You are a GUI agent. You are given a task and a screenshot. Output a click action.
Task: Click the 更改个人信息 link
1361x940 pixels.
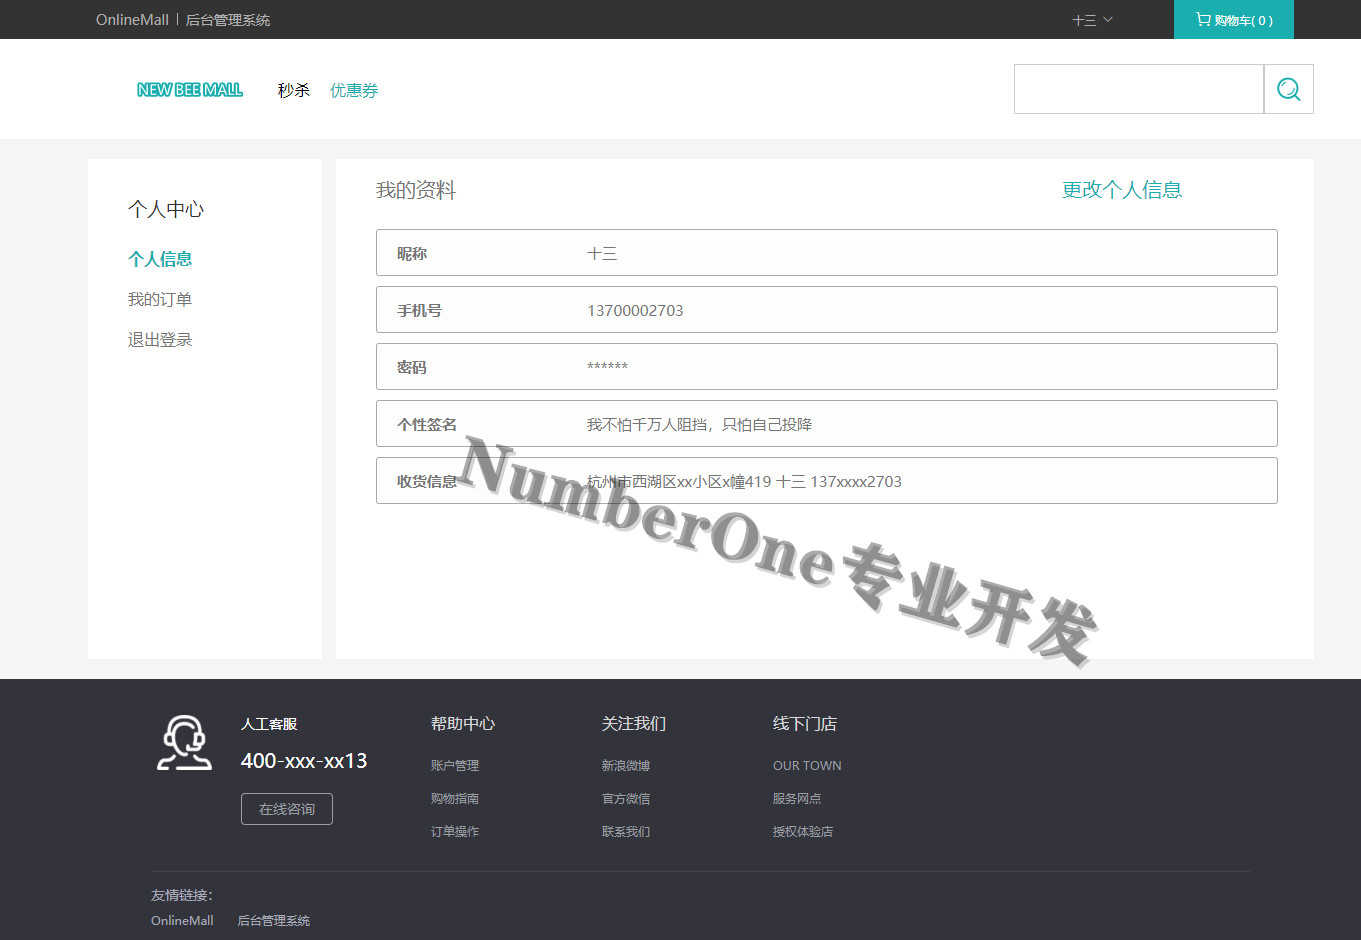(x=1122, y=190)
